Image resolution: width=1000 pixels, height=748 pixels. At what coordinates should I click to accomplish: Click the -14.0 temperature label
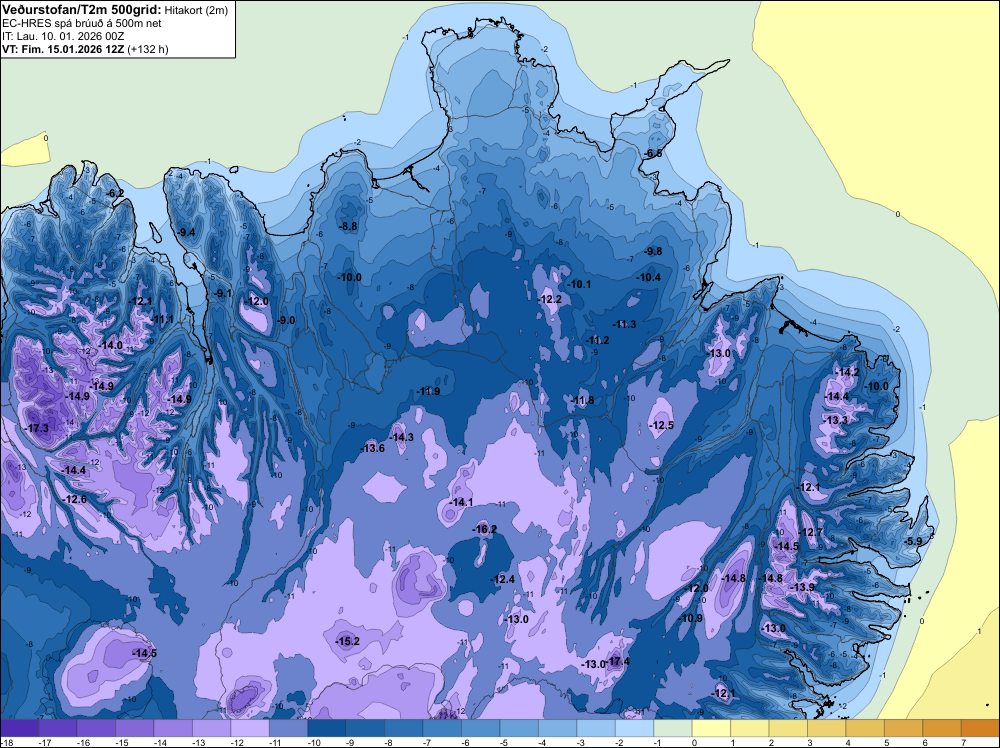tap(110, 345)
